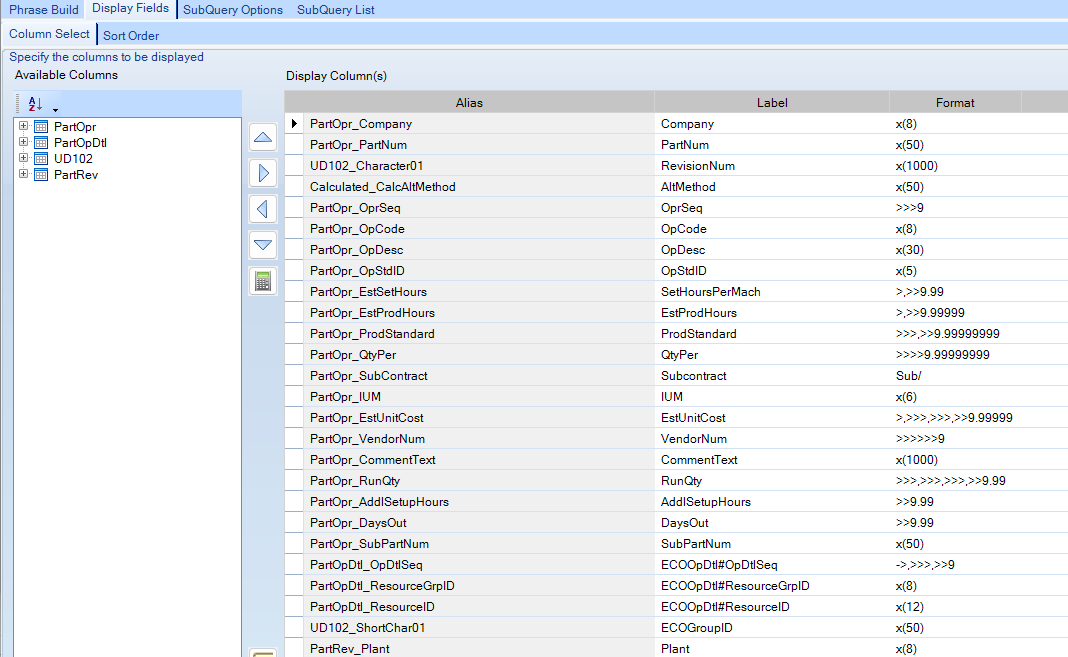Select the Column Select sub-tab
The width and height of the screenshot is (1068, 657).
click(49, 34)
